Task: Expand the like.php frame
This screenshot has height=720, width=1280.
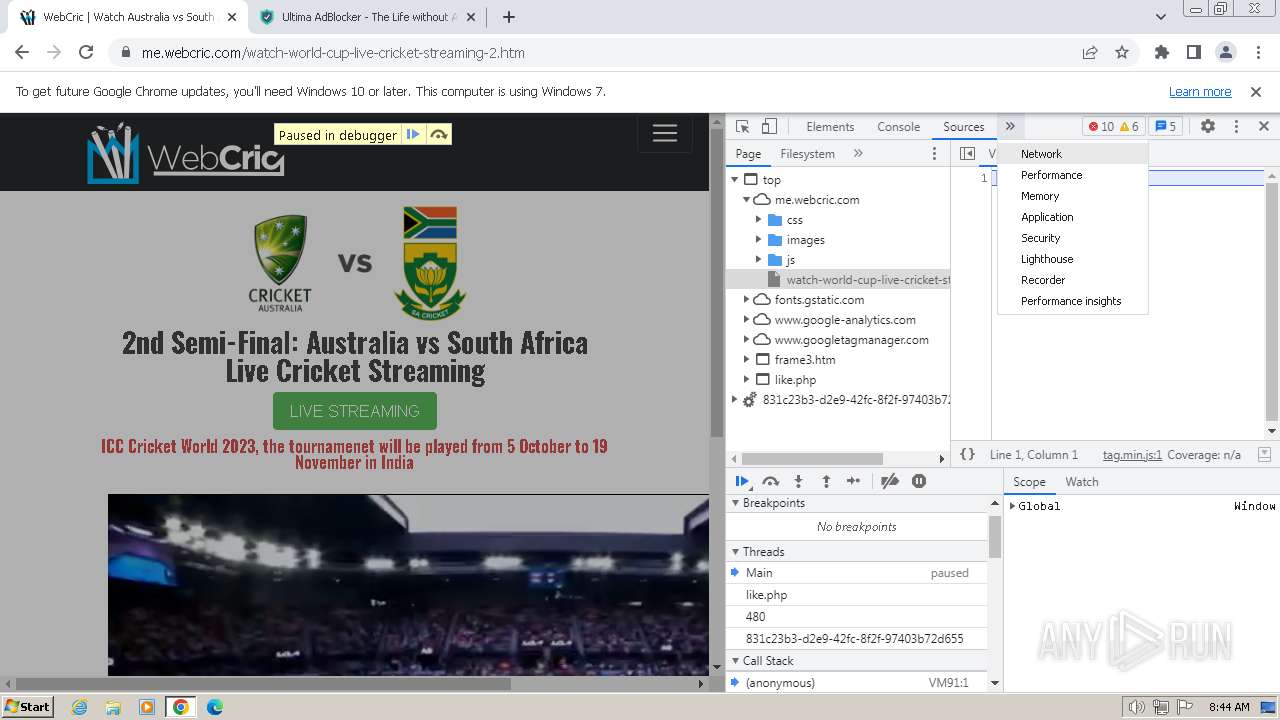Action: 746,380
